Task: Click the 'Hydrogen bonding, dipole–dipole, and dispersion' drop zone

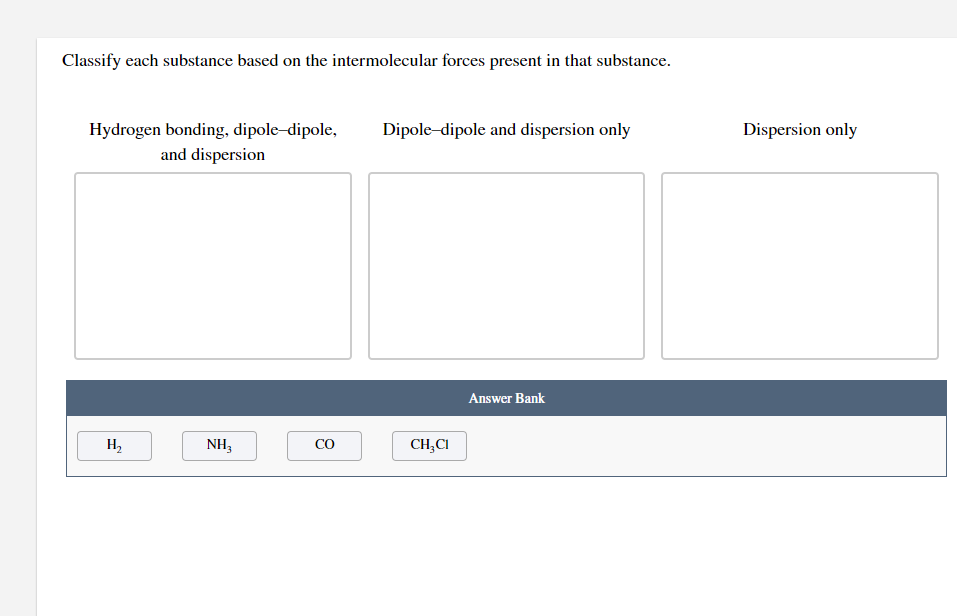Action: coord(212,265)
